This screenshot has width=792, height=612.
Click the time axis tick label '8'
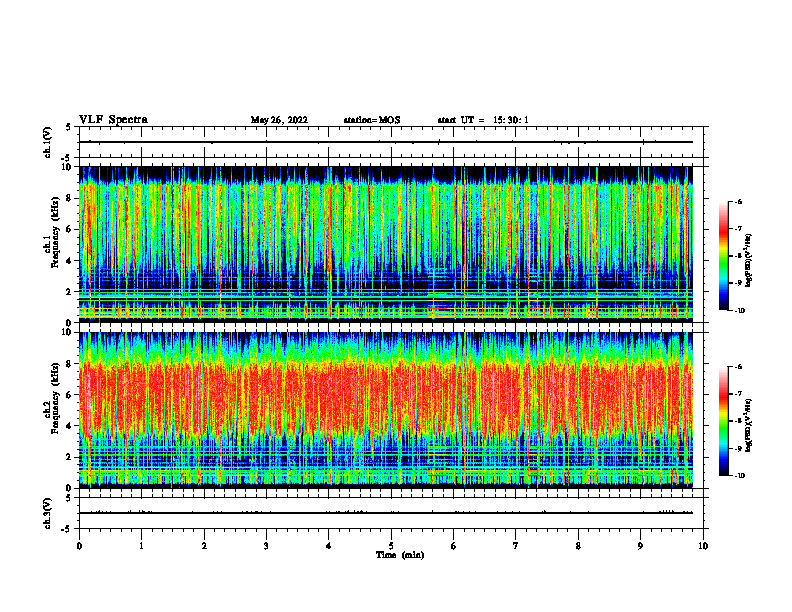click(578, 546)
